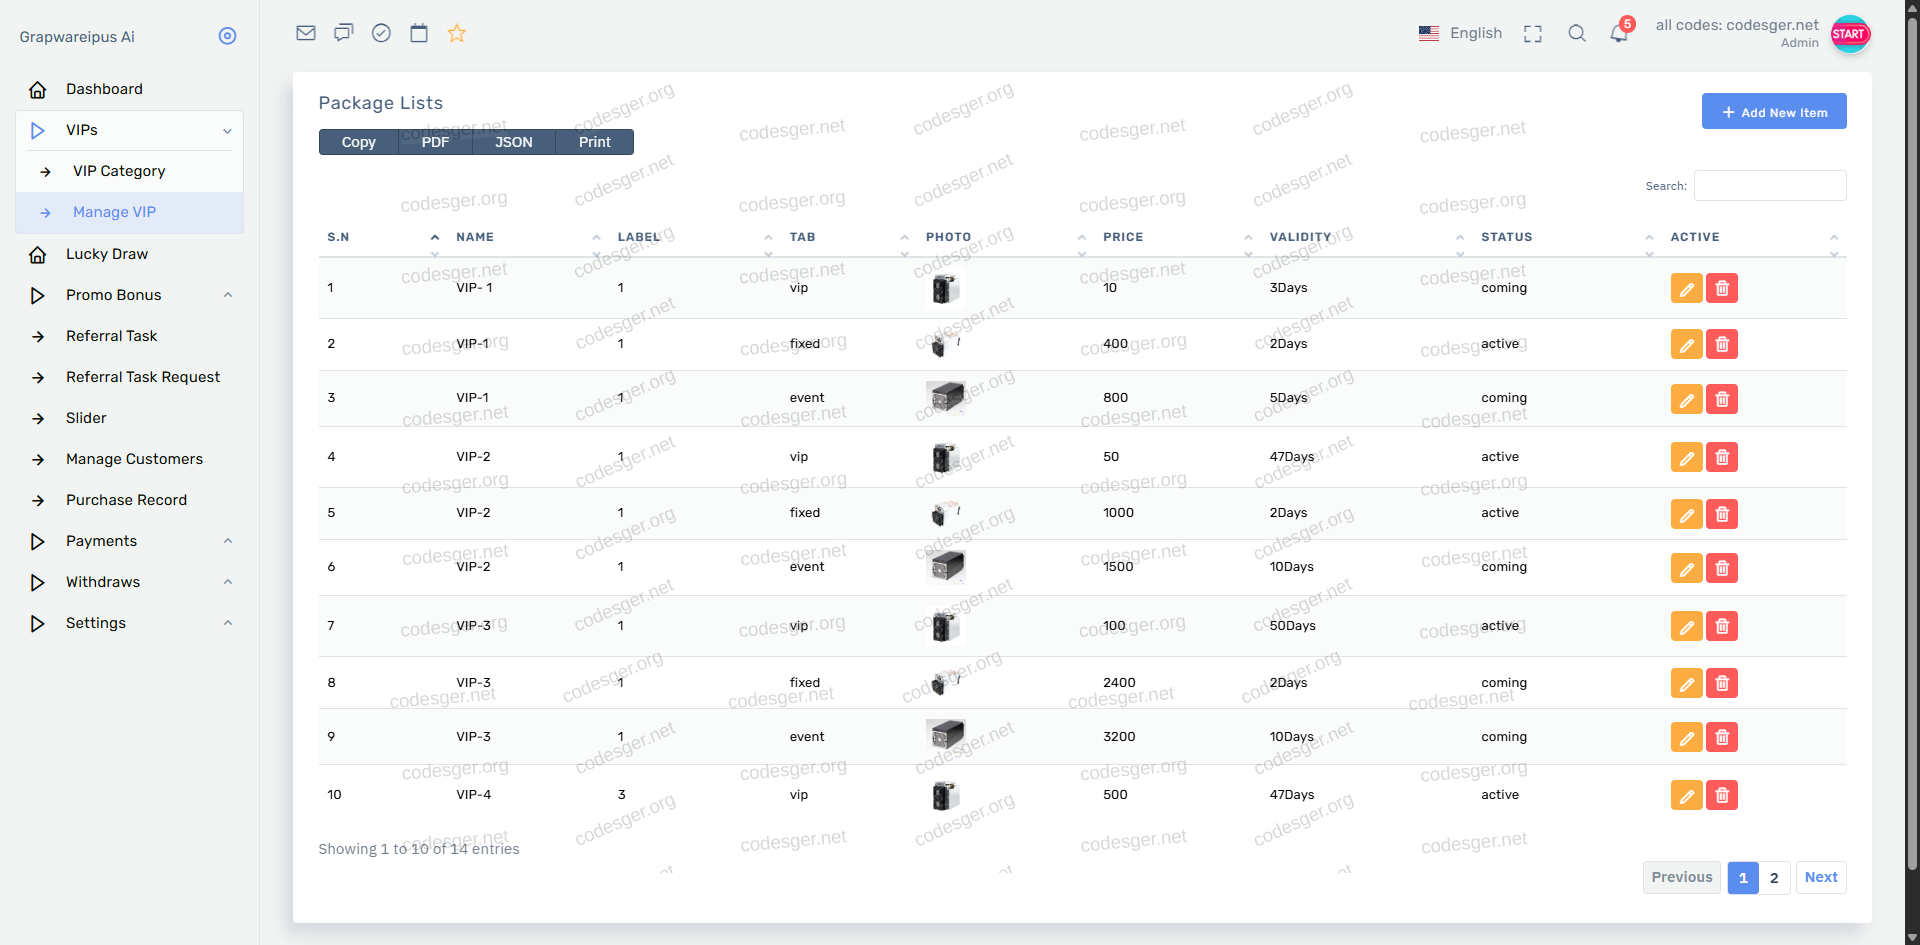Go to Manage Customers page

pyautogui.click(x=134, y=459)
